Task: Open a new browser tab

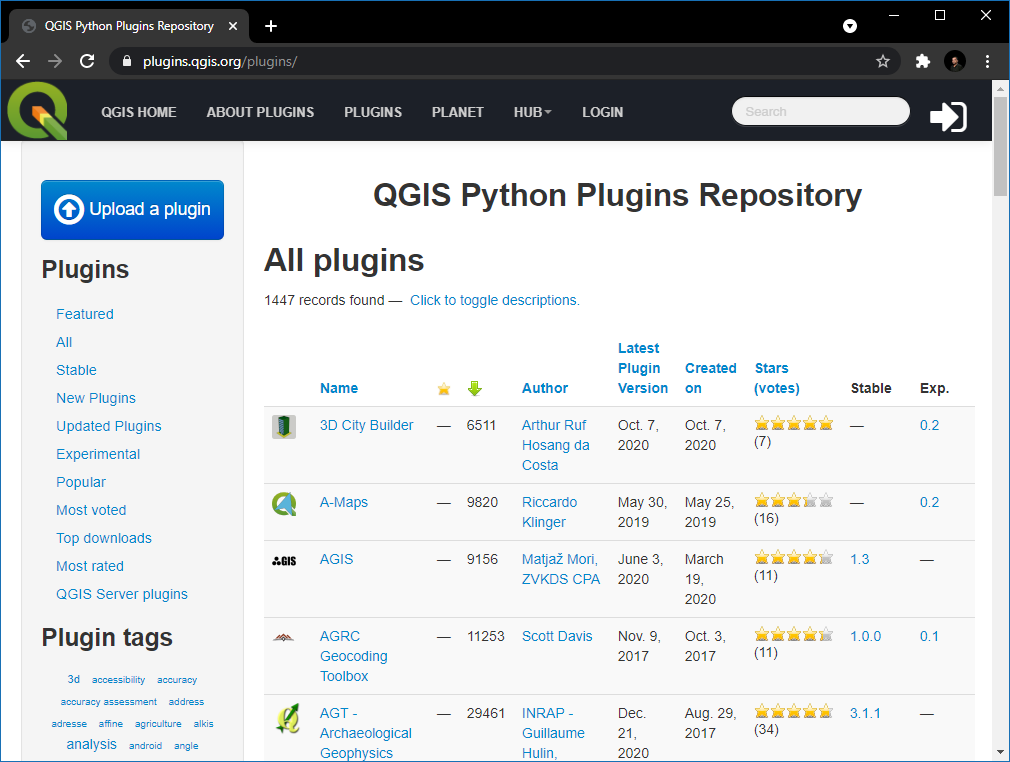Action: point(271,26)
